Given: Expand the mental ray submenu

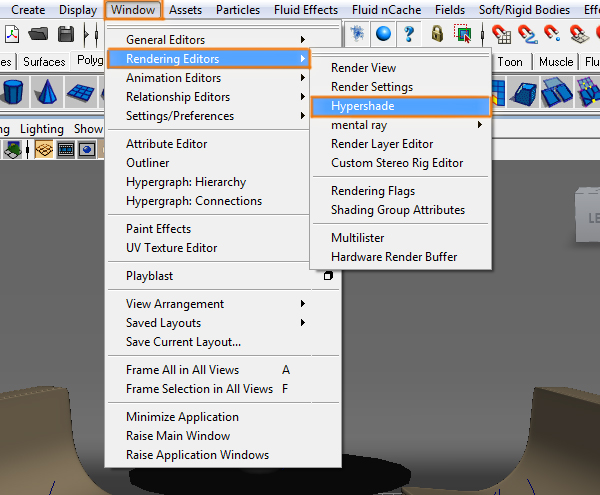Looking at the screenshot, I should click(400, 125).
